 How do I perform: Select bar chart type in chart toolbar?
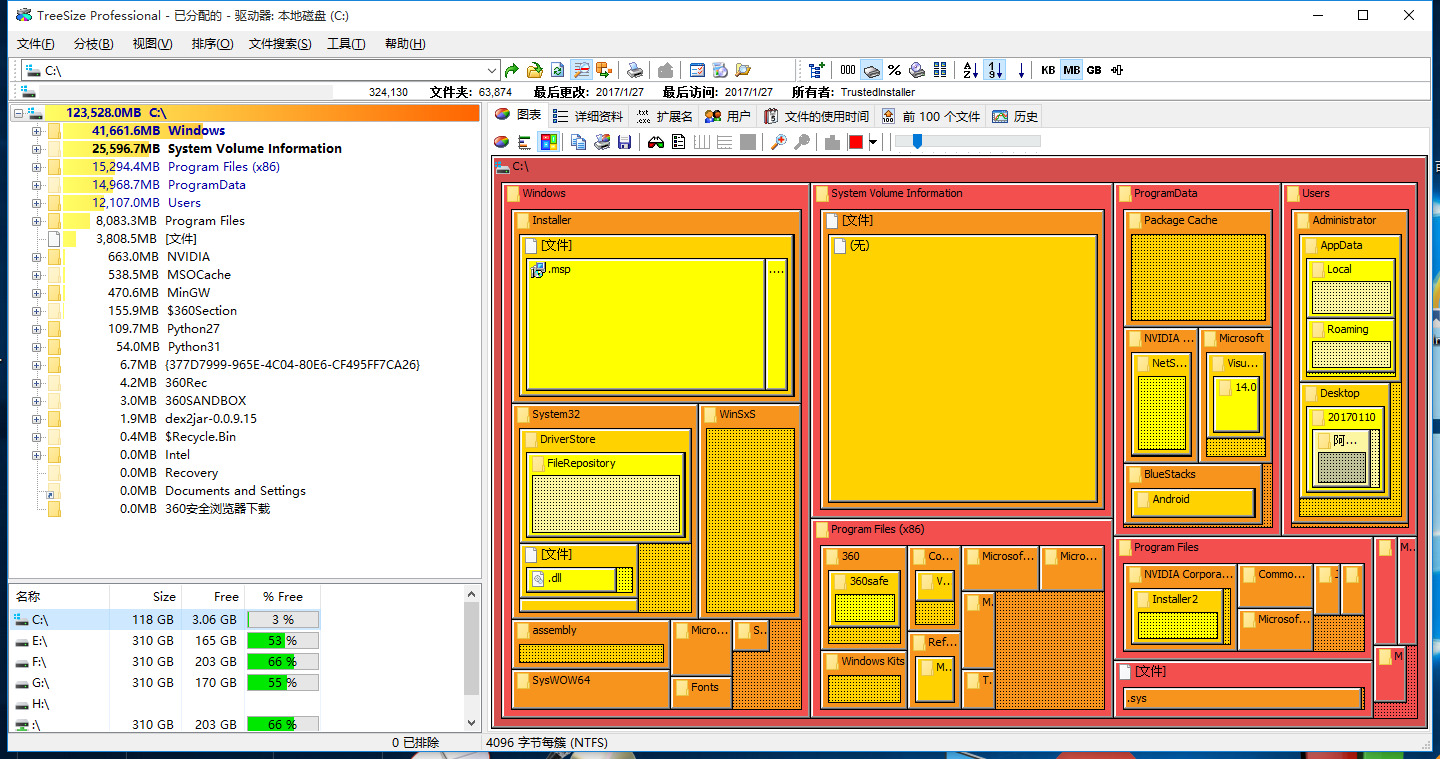click(x=525, y=142)
